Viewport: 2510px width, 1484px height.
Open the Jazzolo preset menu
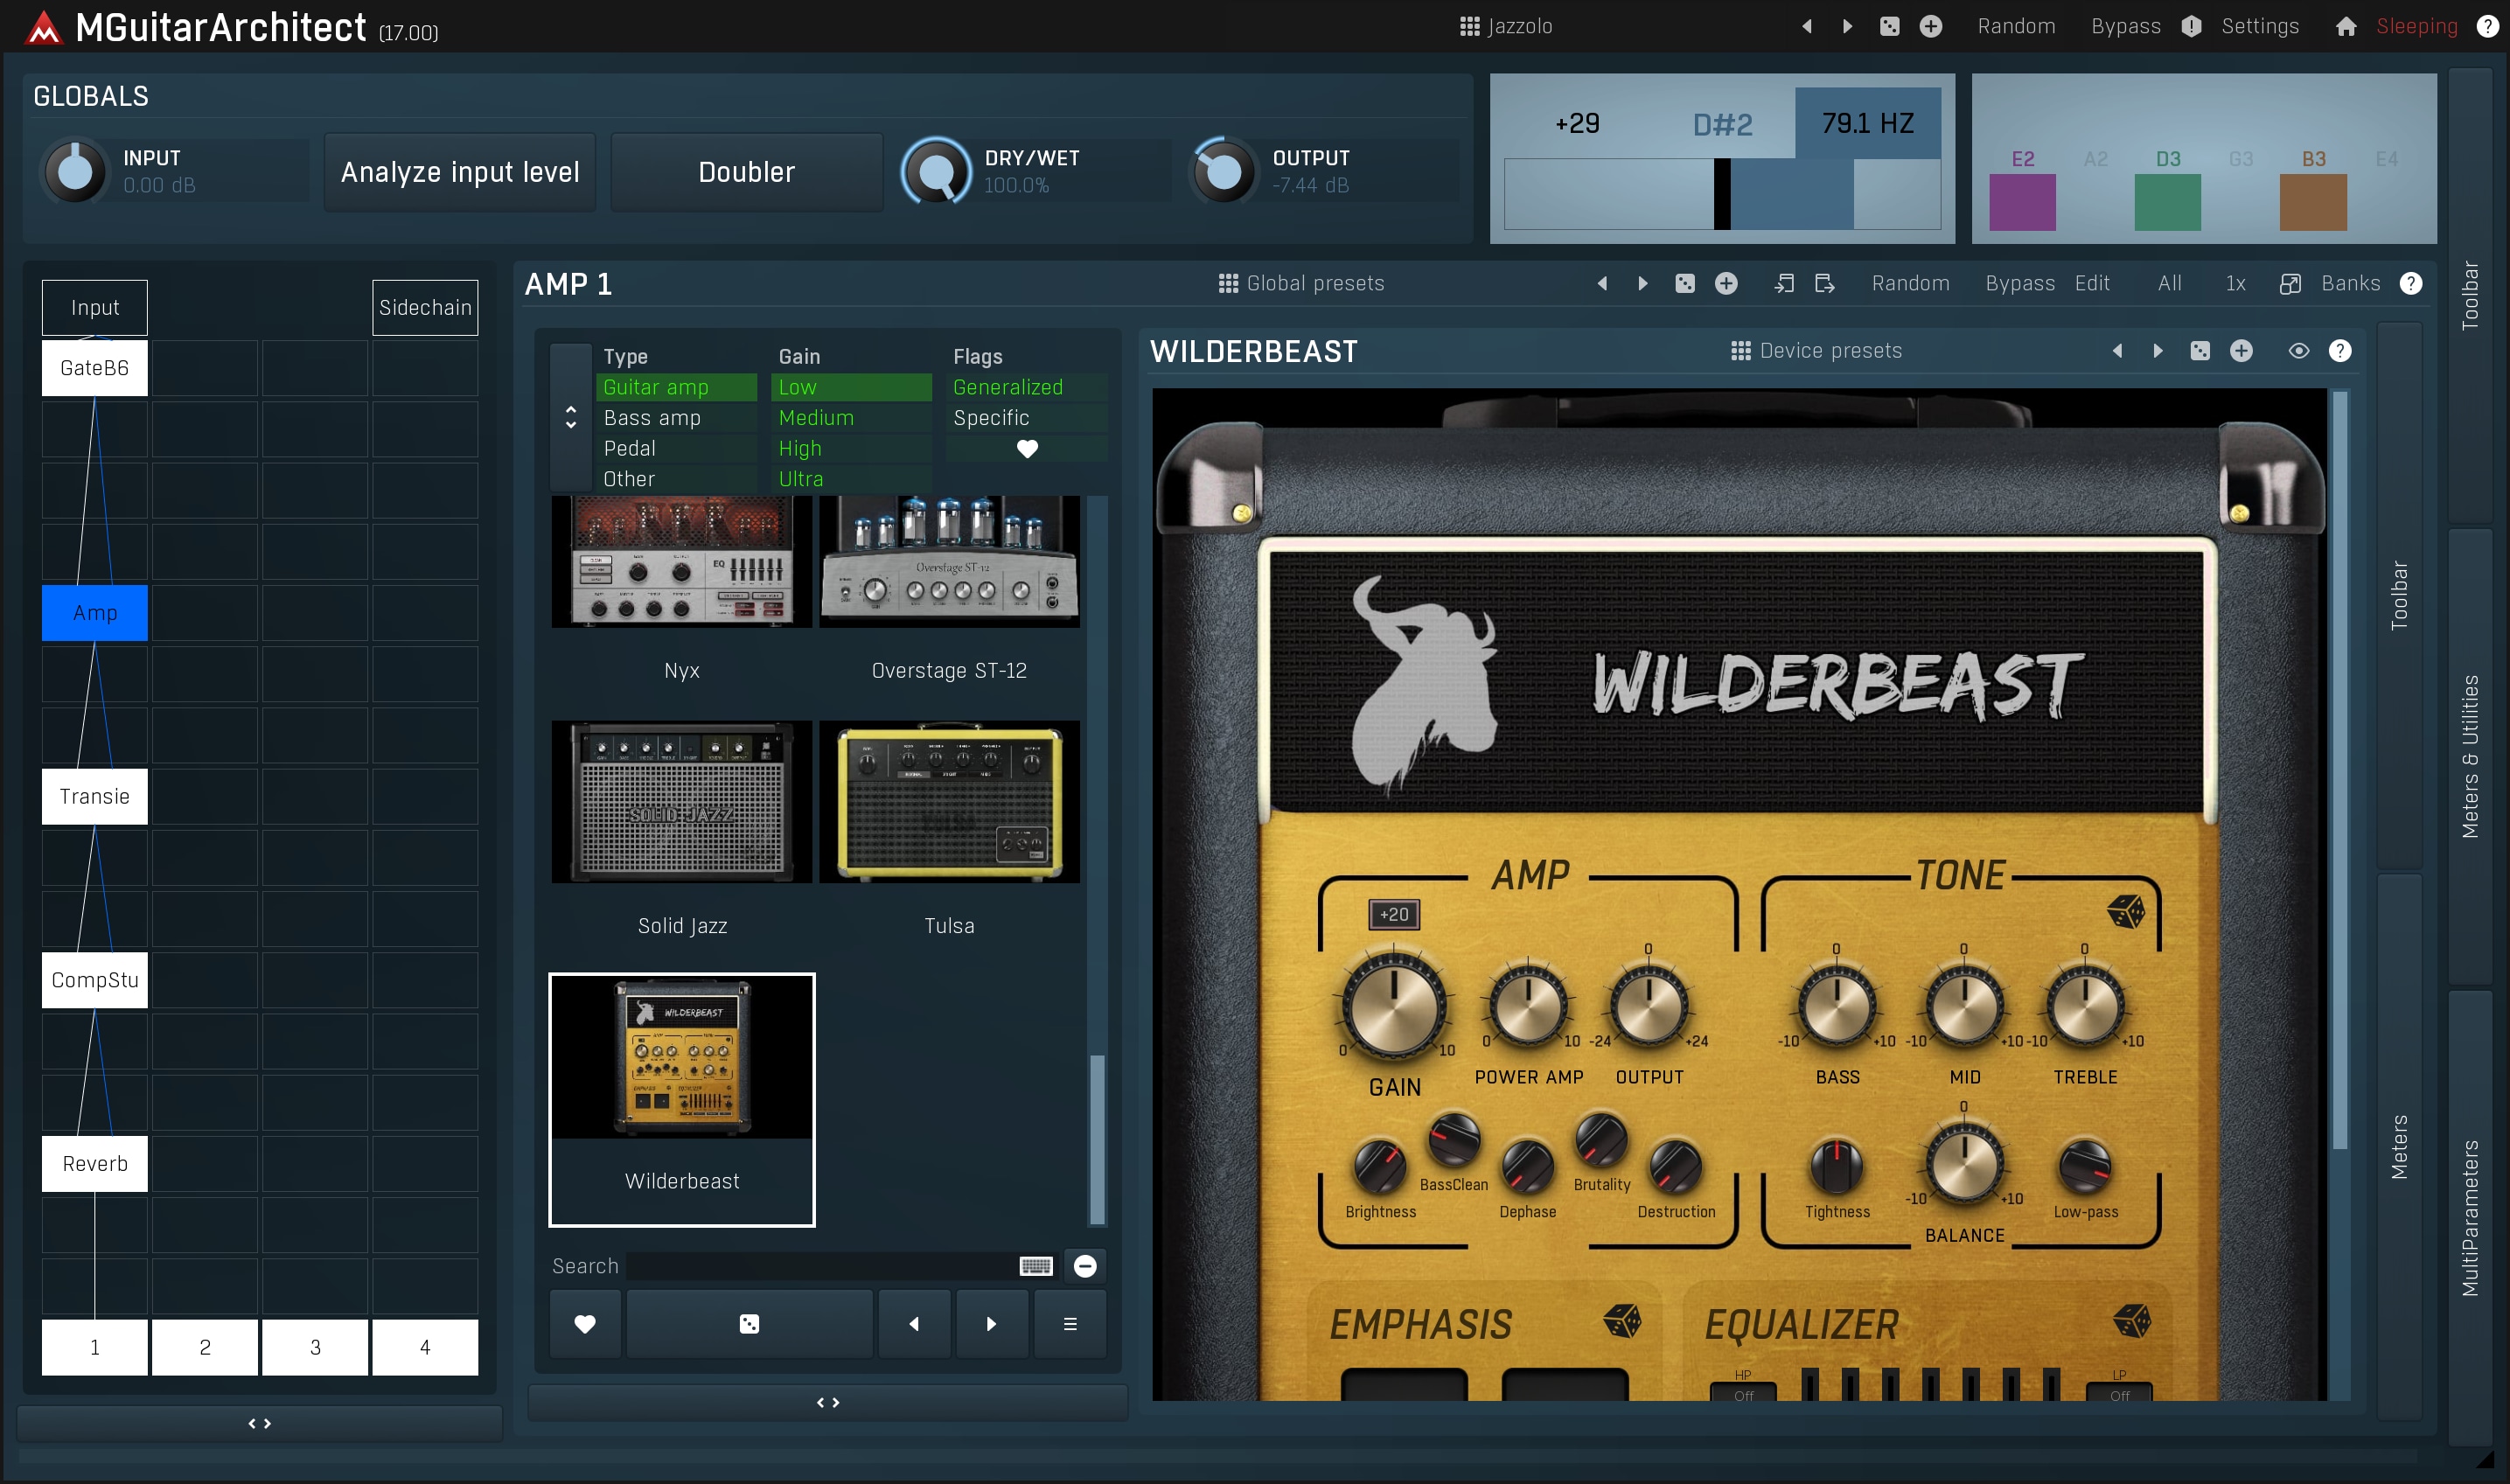[x=1506, y=27]
